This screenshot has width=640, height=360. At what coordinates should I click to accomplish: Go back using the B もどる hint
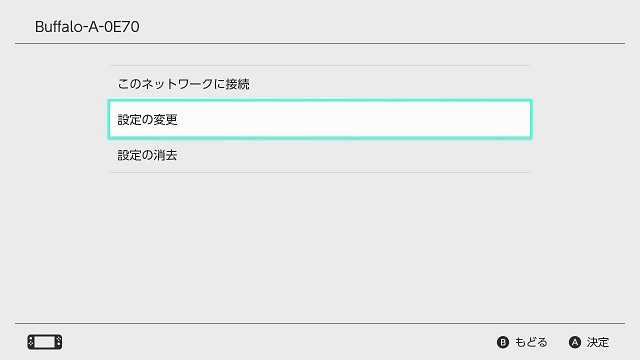pos(522,342)
